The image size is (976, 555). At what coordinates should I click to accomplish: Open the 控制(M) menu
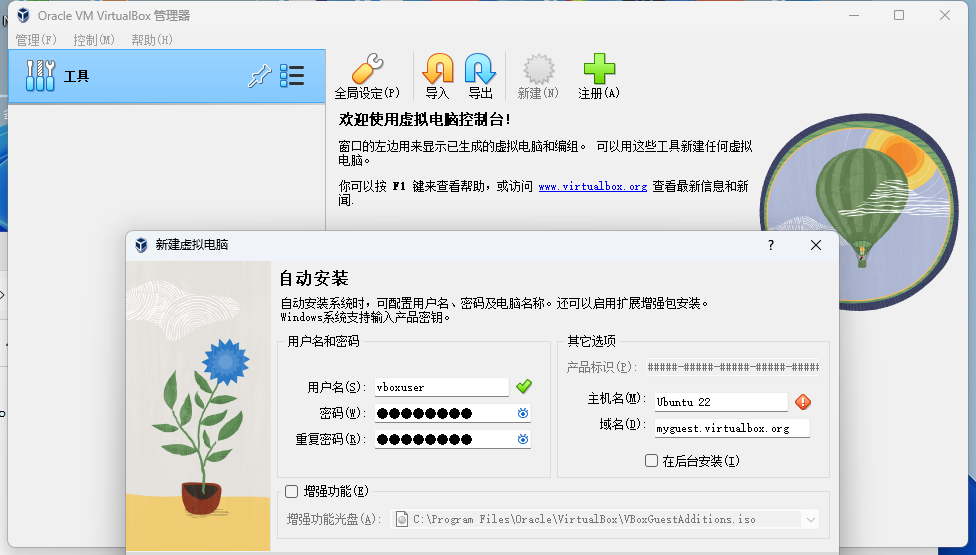[94, 40]
